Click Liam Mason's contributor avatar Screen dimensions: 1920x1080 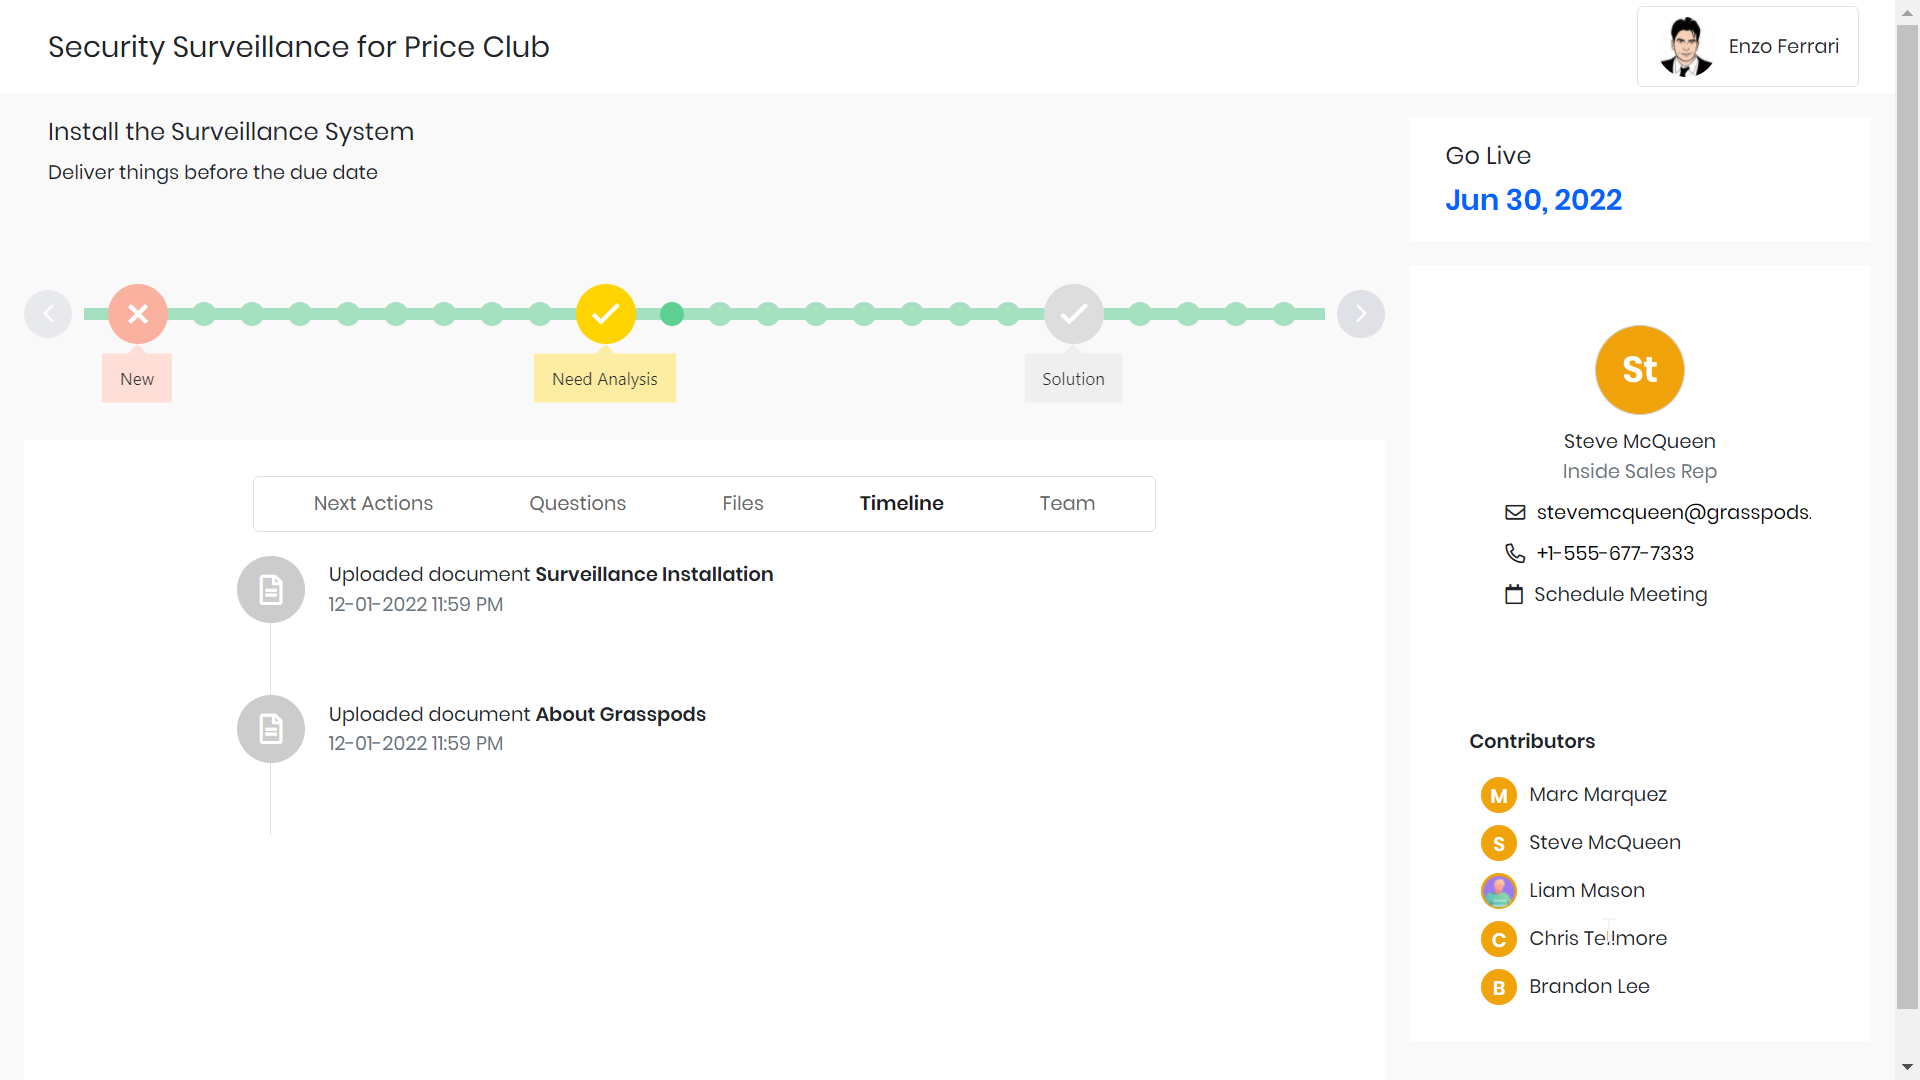pos(1498,890)
